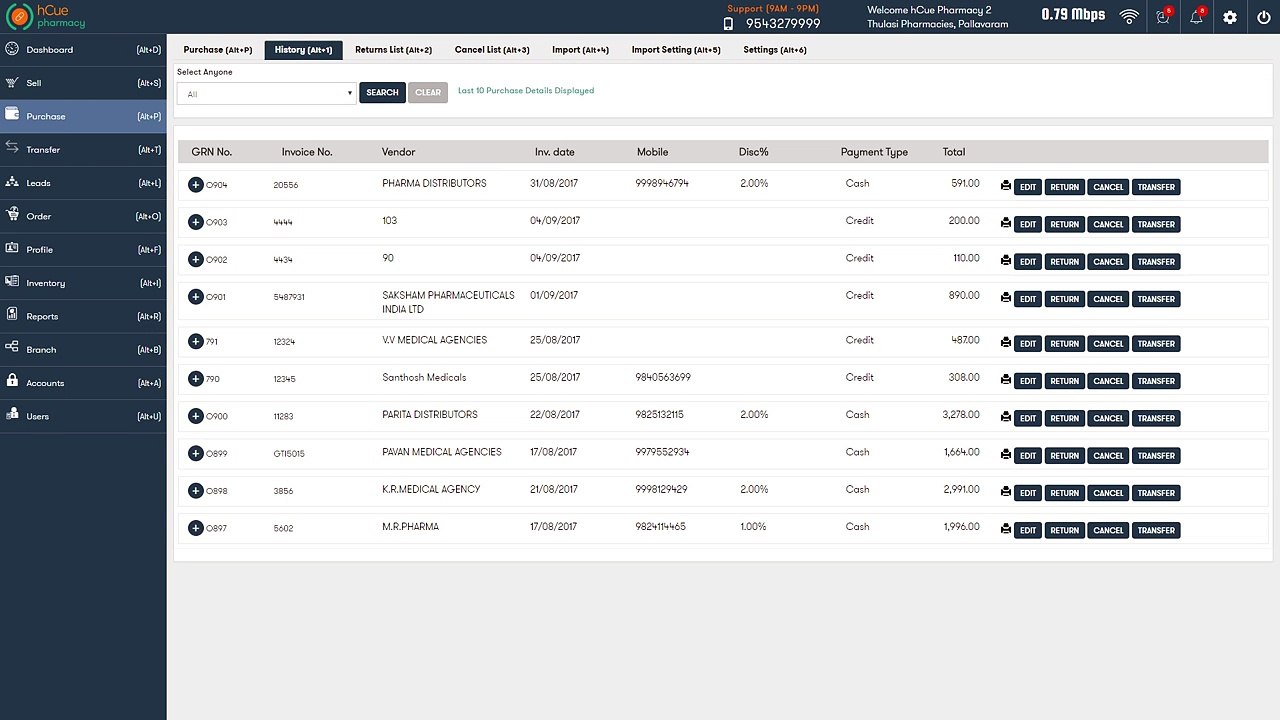Expand row GRN O899
Viewport: 1280px width, 720px height.
tap(196, 453)
